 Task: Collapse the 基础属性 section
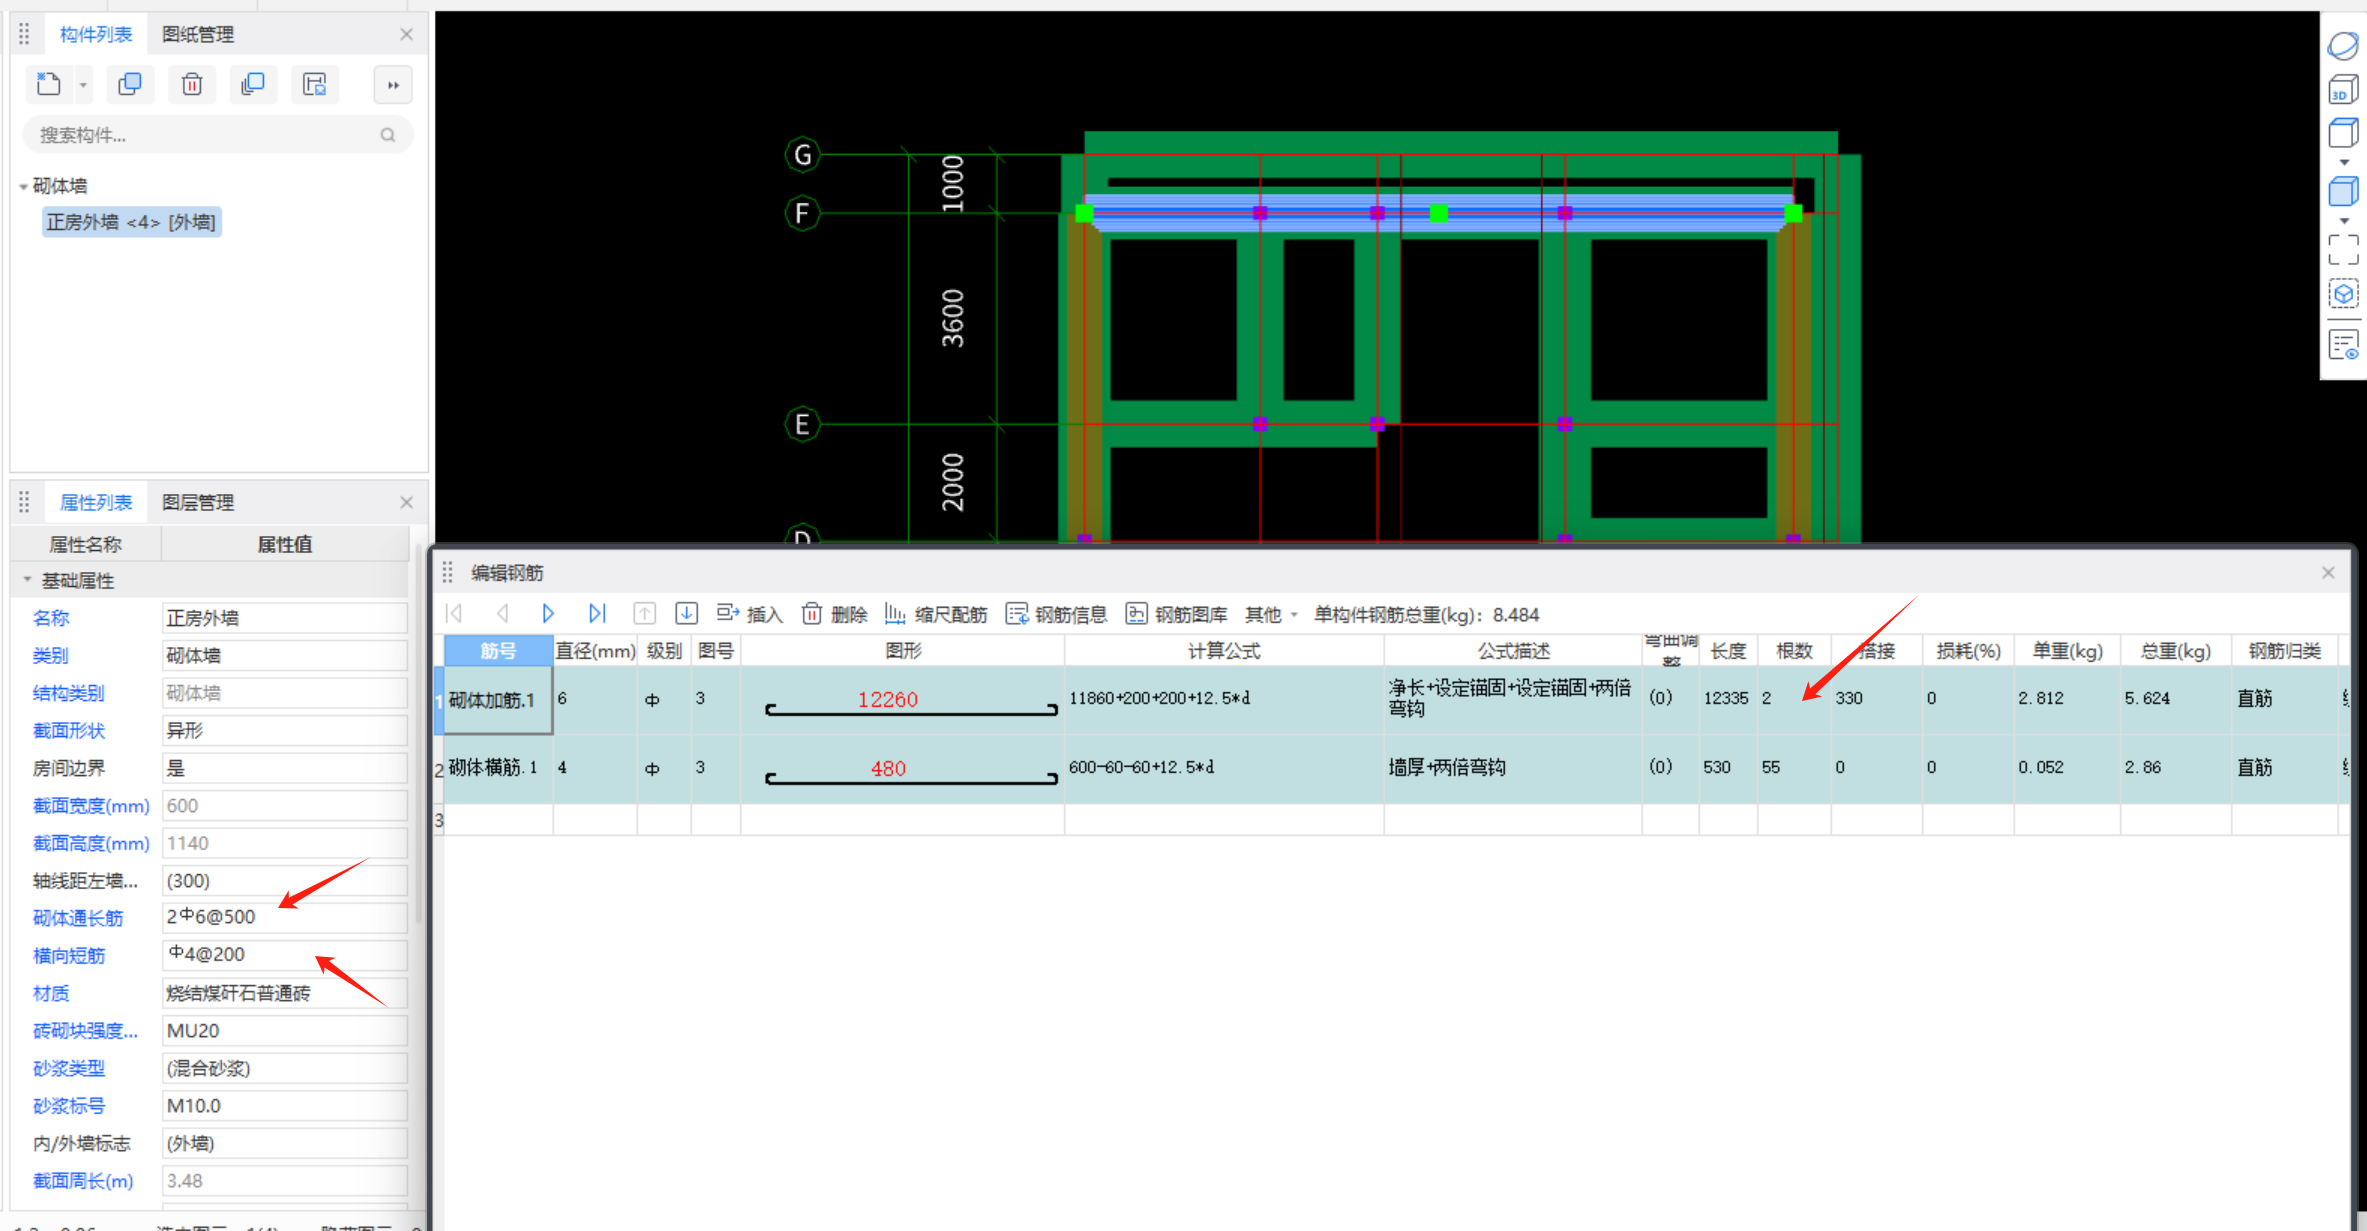click(x=27, y=580)
